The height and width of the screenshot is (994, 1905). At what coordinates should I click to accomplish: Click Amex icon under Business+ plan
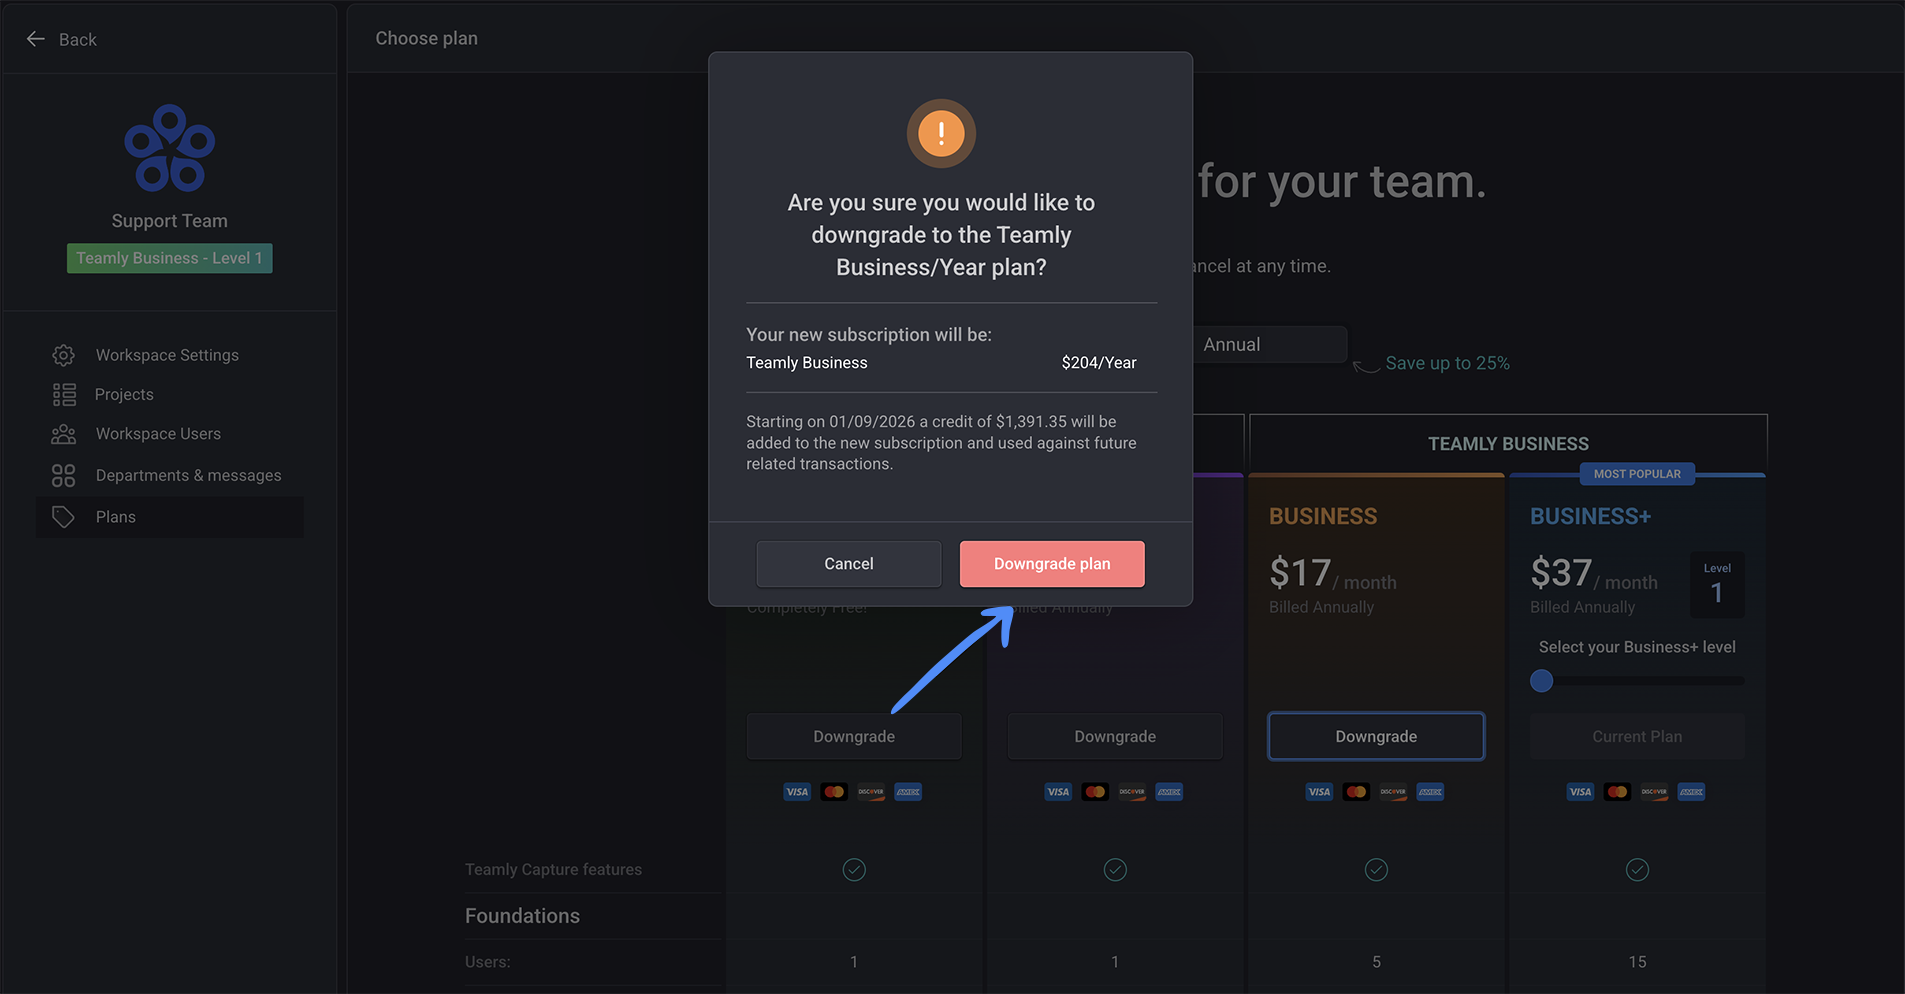(1691, 792)
